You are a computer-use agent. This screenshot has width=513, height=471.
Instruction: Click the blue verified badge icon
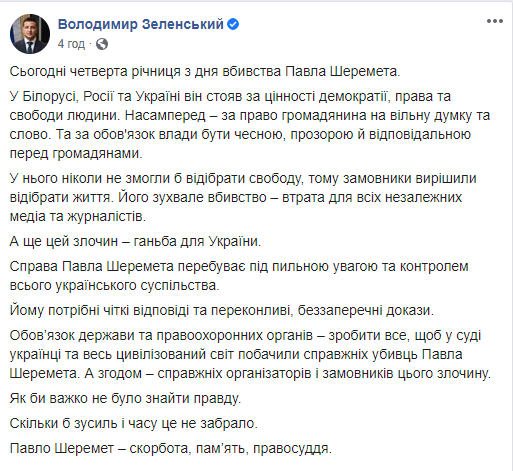click(233, 24)
